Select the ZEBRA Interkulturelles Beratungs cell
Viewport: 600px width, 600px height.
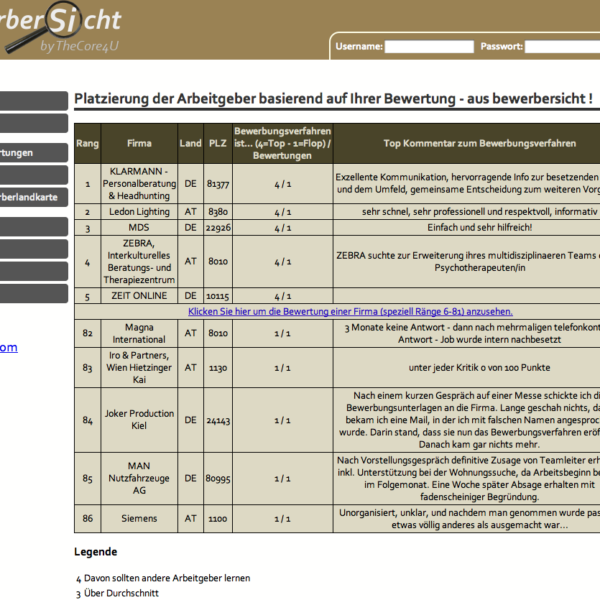click(139, 262)
